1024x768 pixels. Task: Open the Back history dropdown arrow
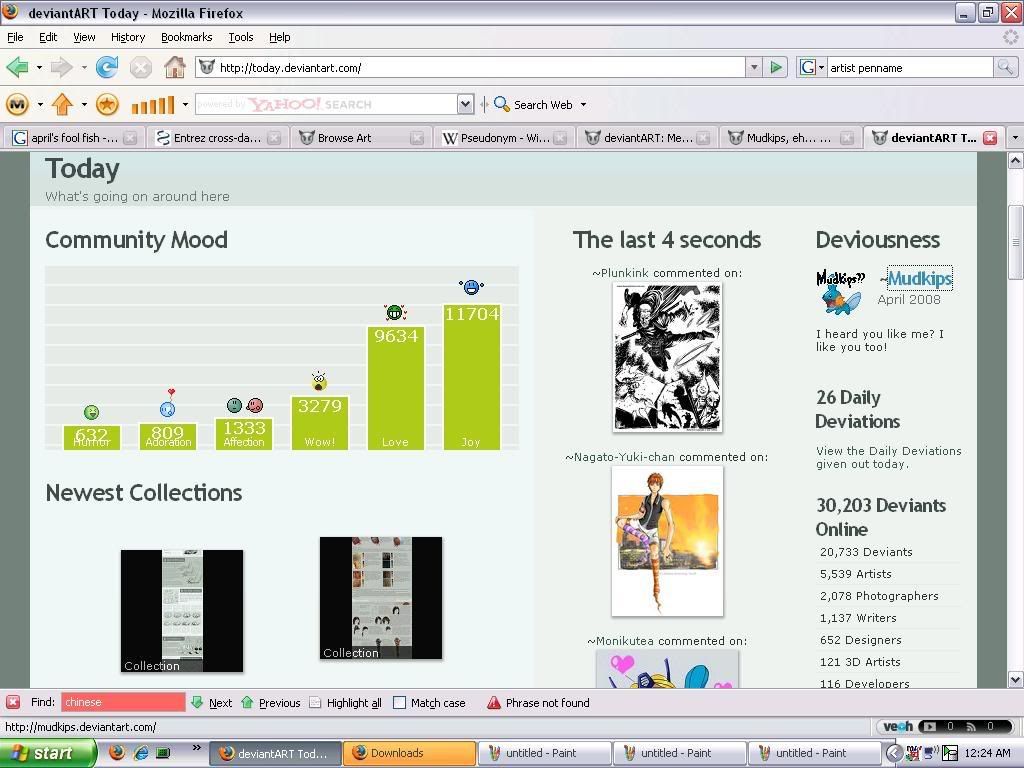(x=39, y=67)
